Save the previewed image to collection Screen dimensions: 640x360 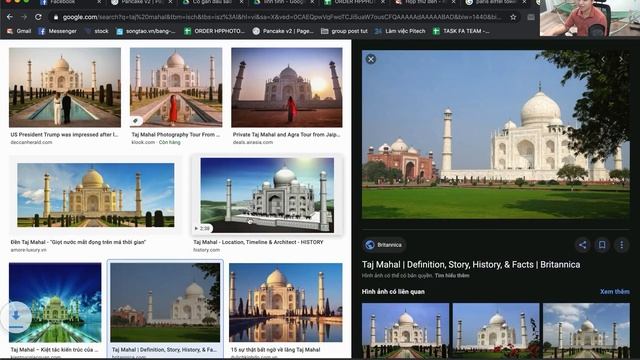(602, 245)
